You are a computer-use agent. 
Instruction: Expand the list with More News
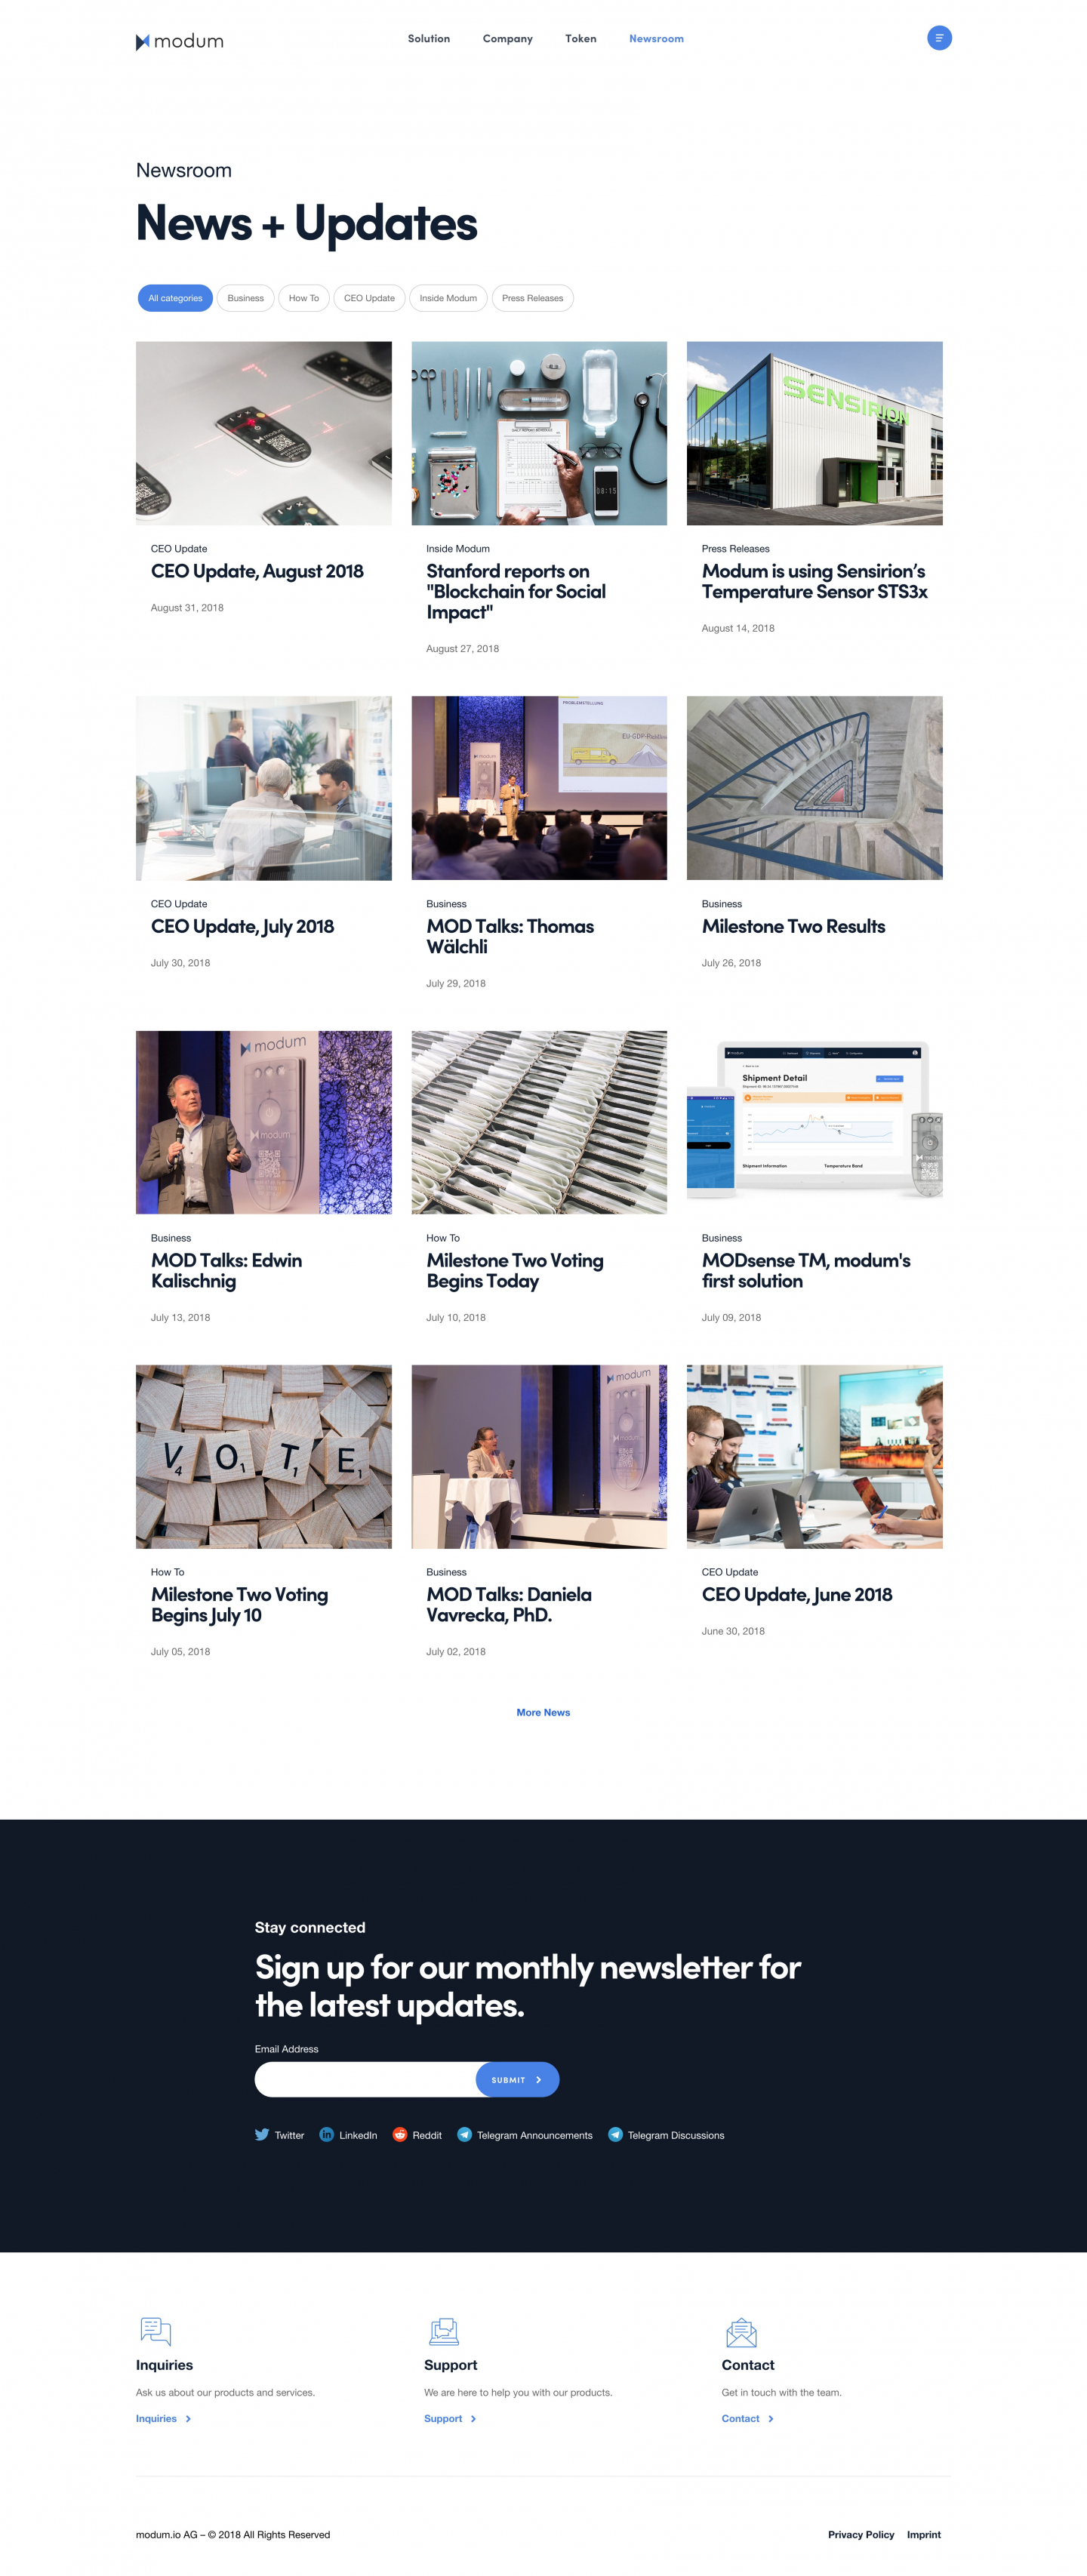point(543,1712)
